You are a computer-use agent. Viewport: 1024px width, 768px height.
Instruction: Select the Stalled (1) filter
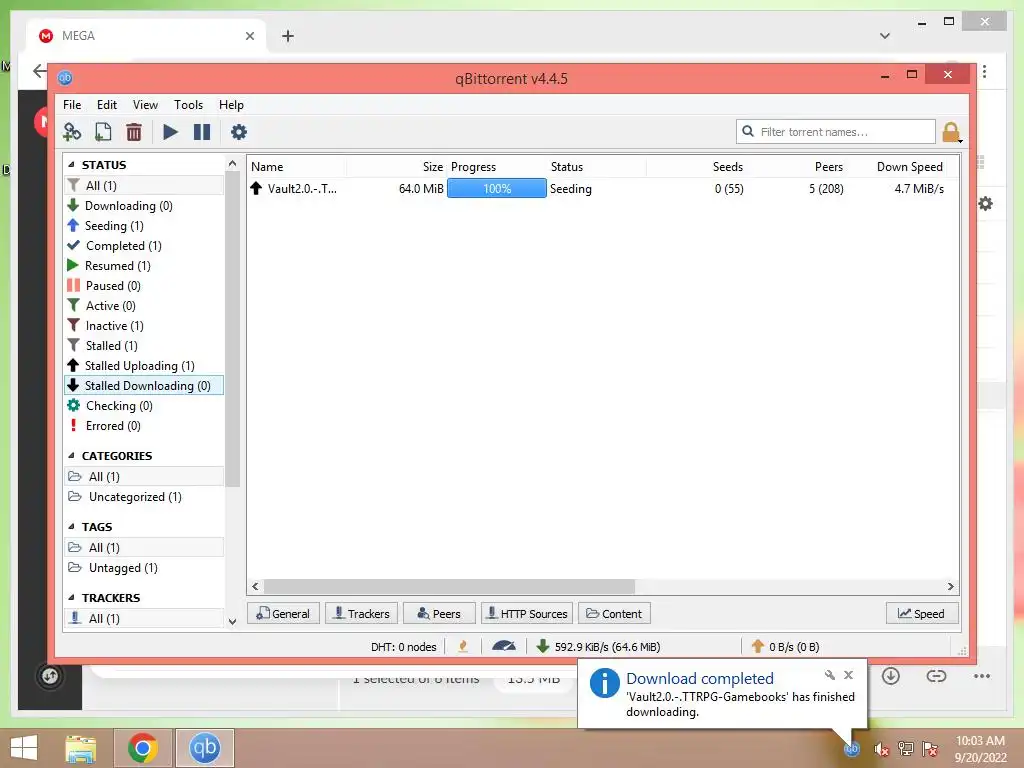[144, 345]
